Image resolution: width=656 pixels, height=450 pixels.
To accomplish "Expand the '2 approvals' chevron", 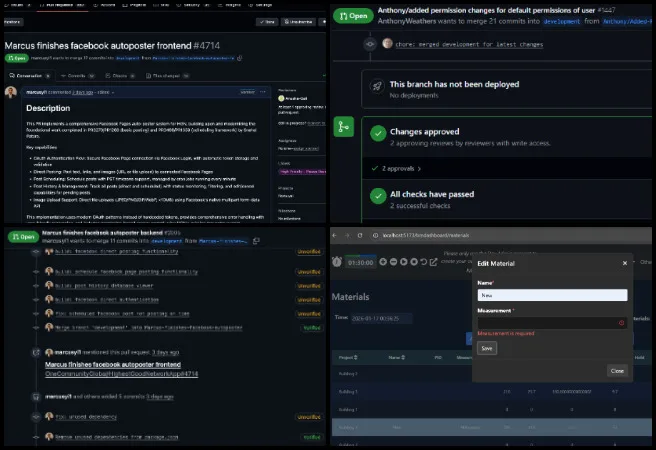I will (419, 169).
